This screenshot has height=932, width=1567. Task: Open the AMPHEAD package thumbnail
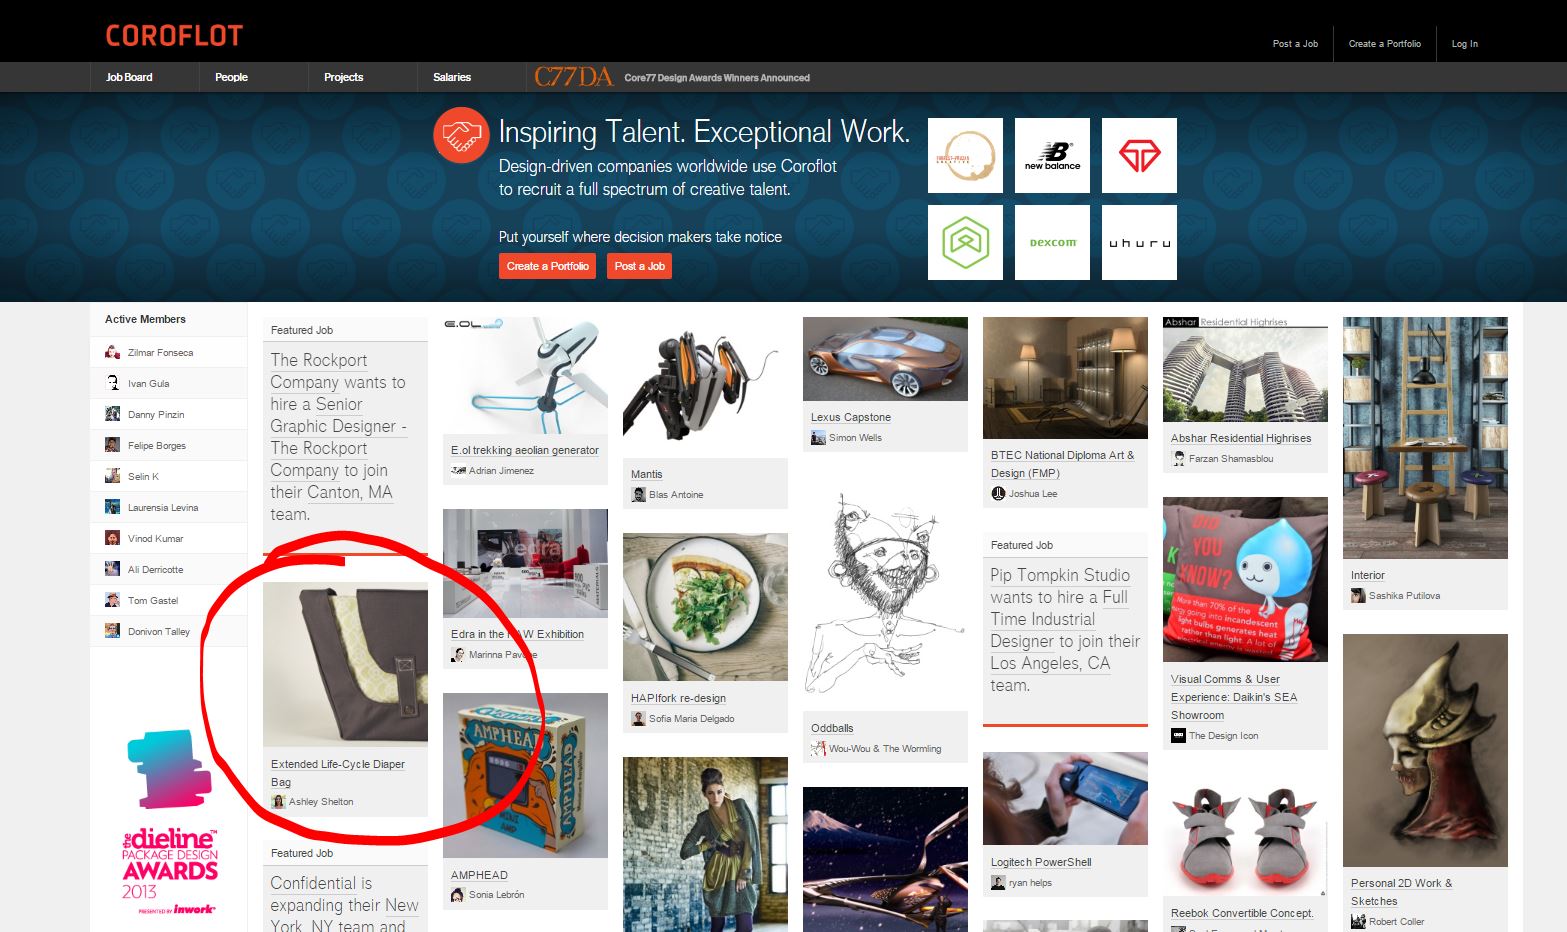pyautogui.click(x=525, y=775)
